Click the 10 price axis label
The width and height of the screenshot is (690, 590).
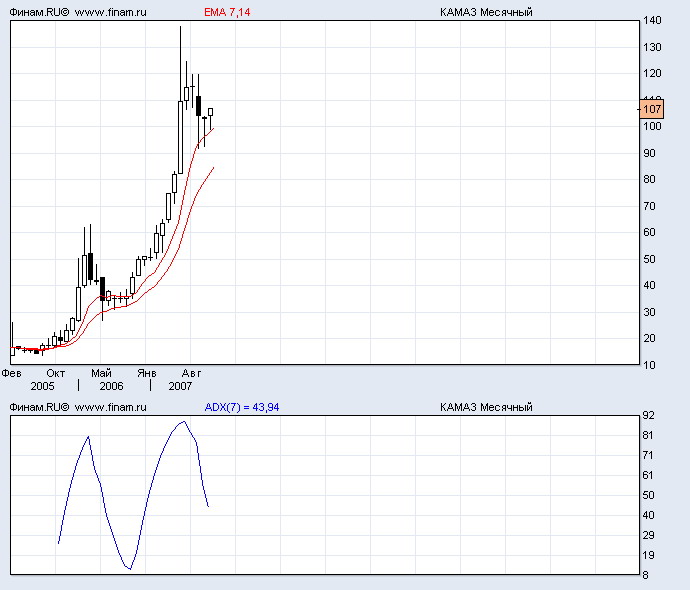650,365
